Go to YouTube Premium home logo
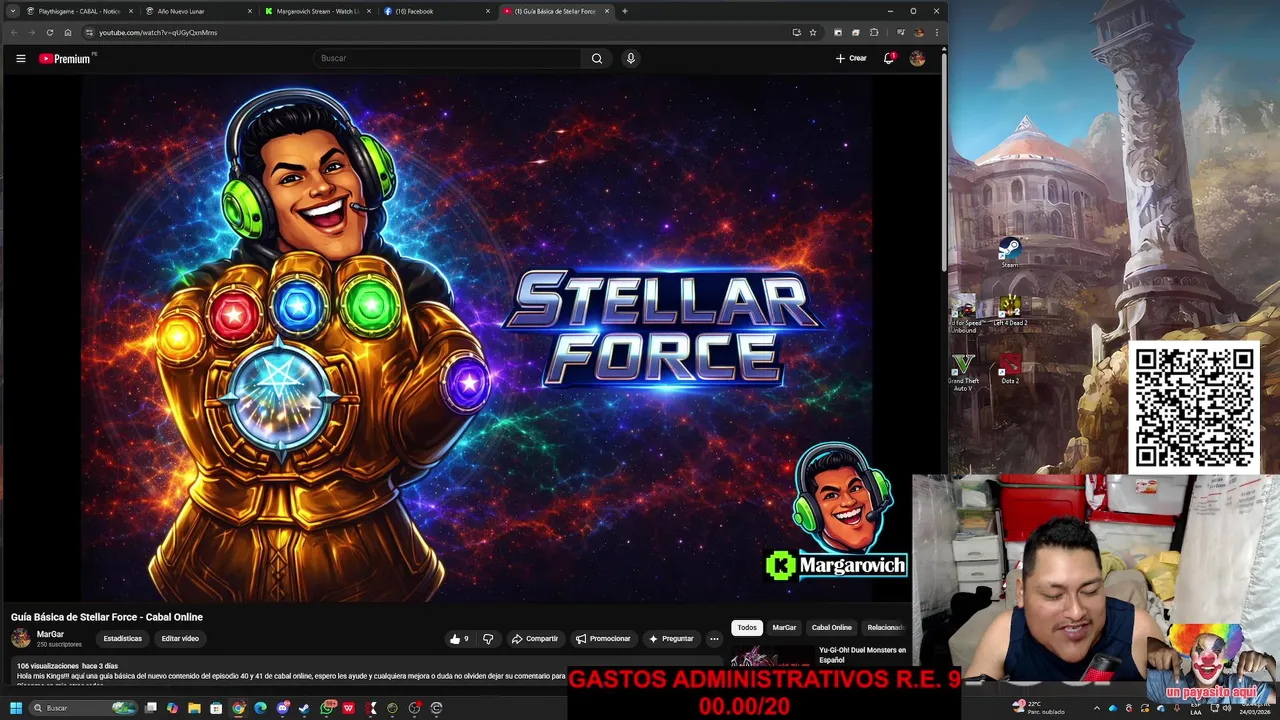The width and height of the screenshot is (1280, 720). 65,59
